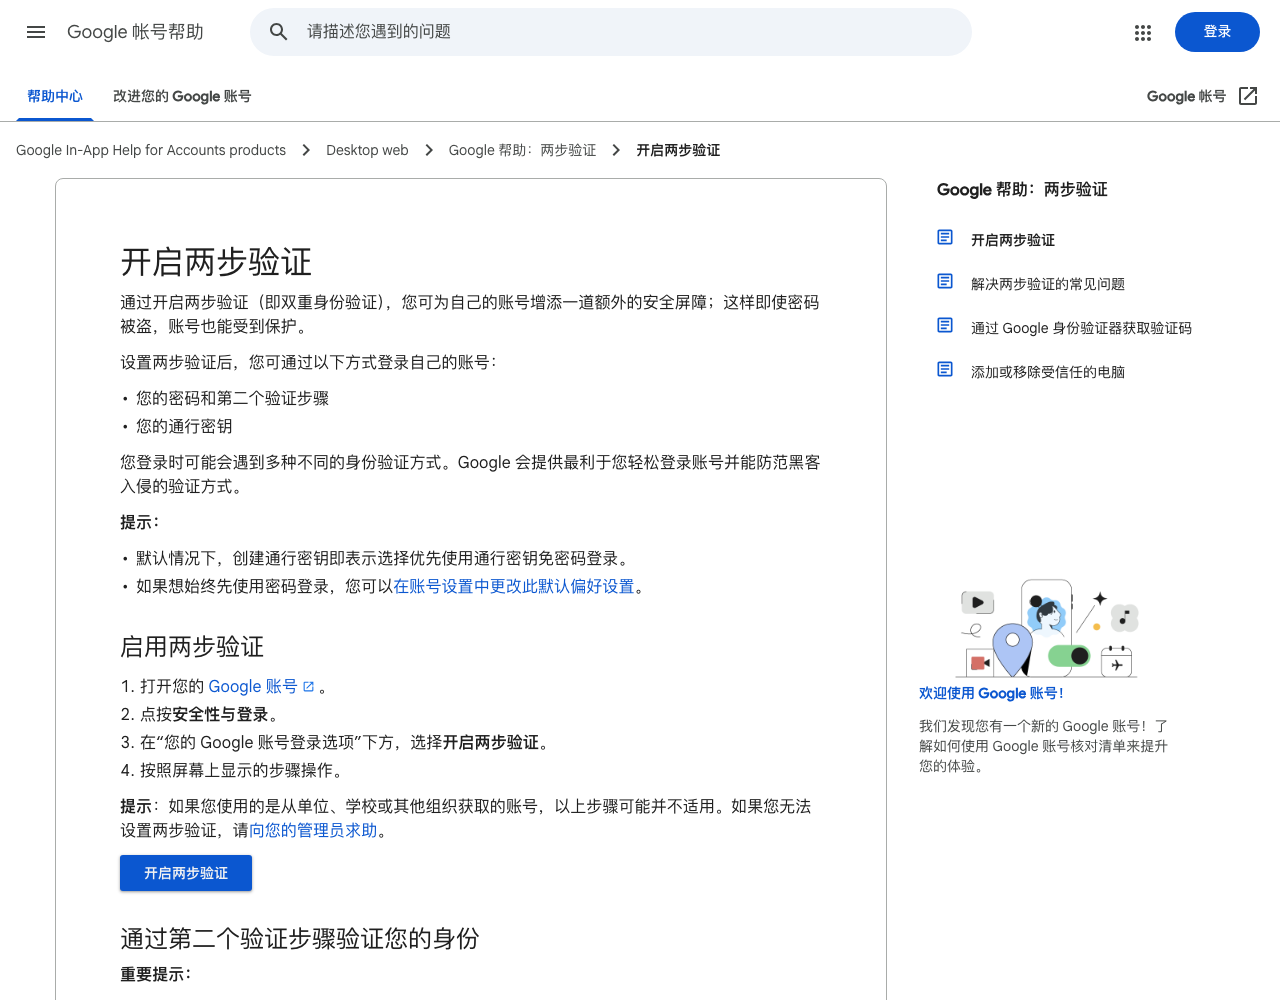
Task: Select sidebar article 添加或移除受信任的电脑
Action: (1048, 372)
